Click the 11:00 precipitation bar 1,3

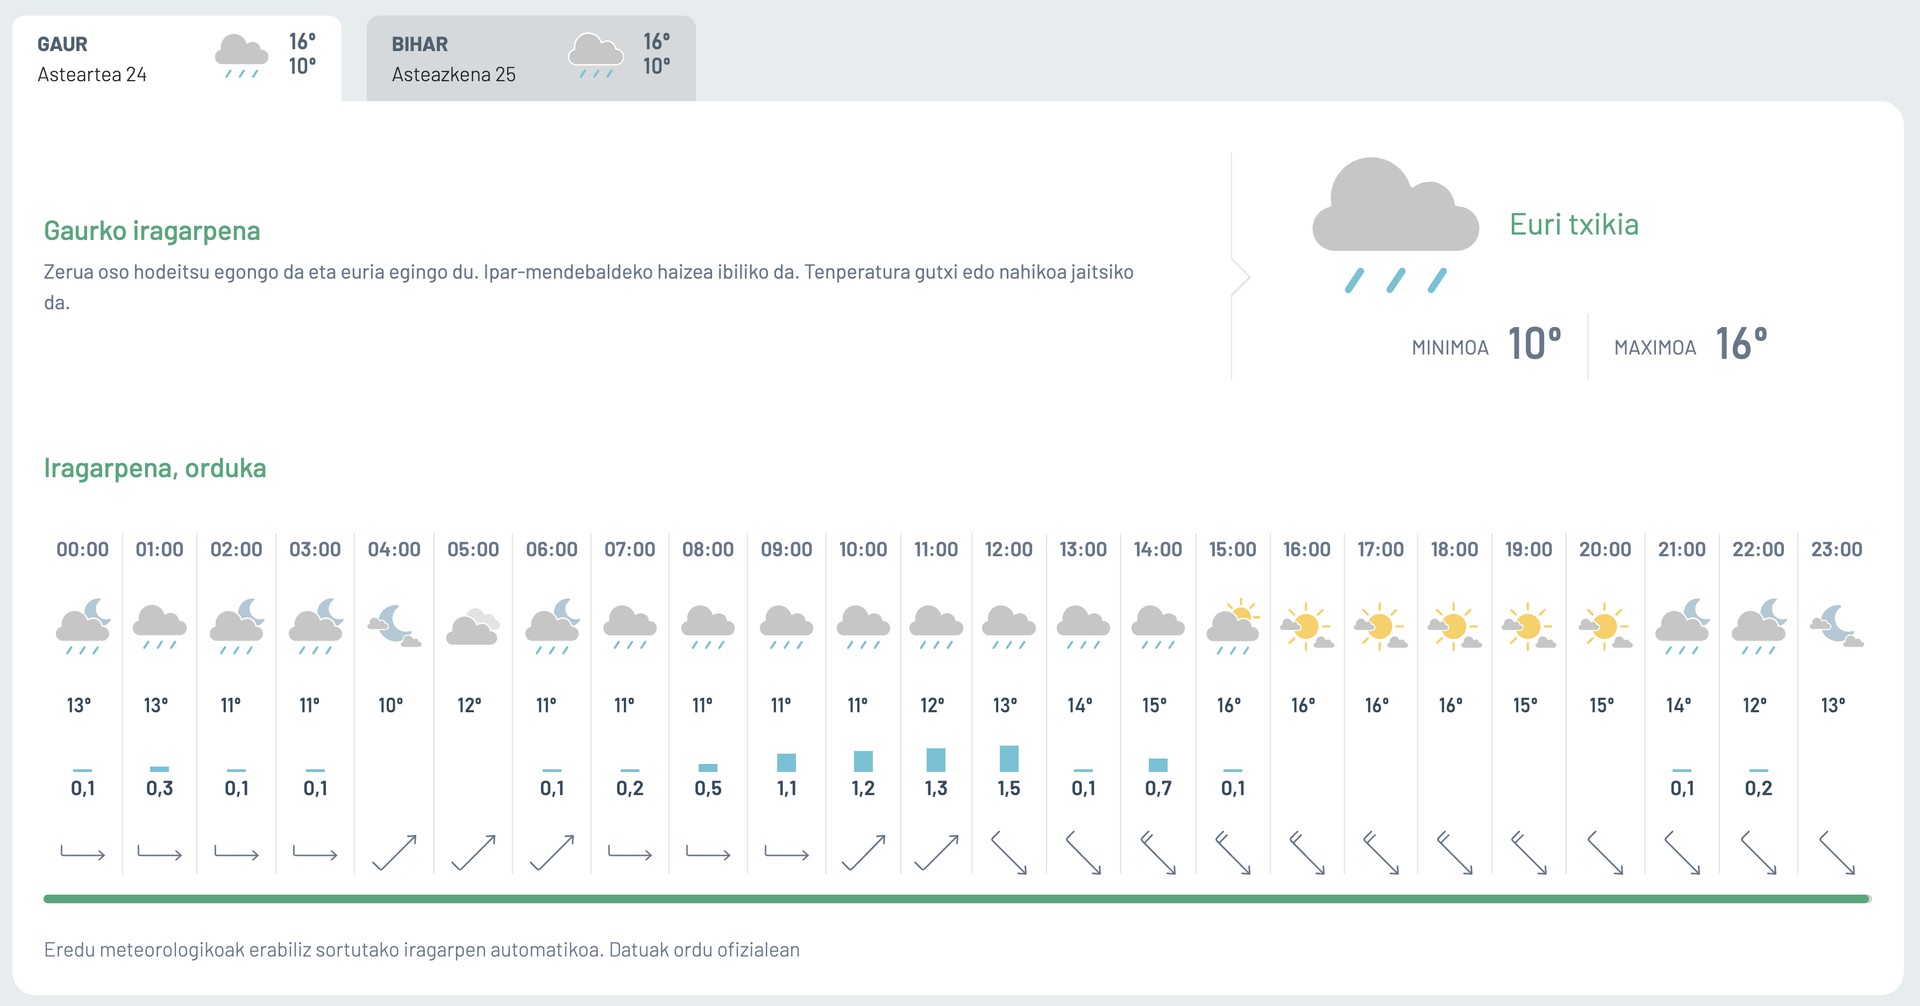(936, 760)
